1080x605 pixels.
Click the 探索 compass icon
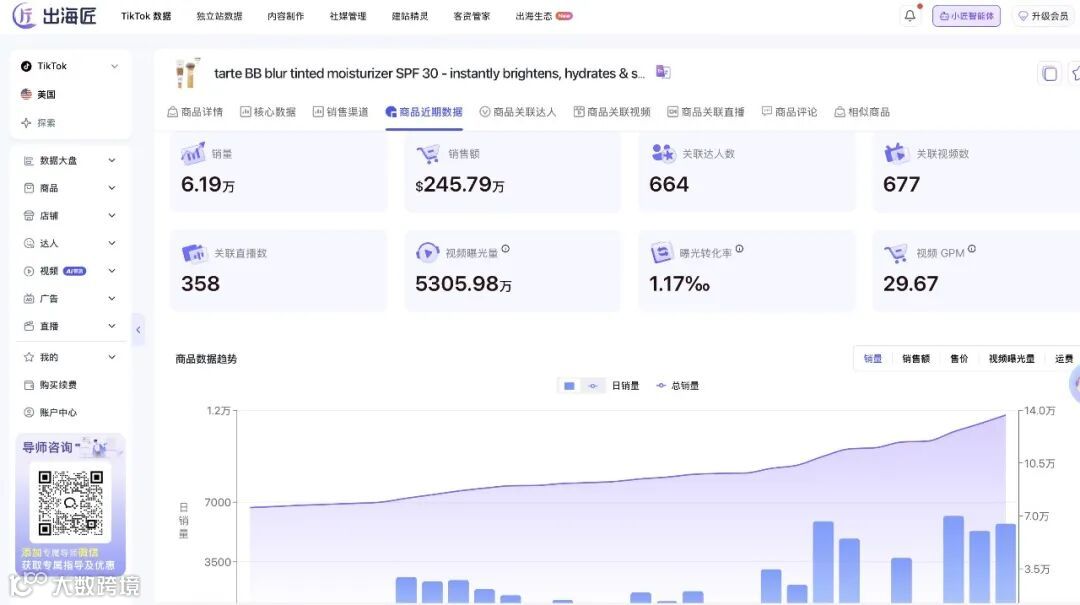(x=26, y=123)
